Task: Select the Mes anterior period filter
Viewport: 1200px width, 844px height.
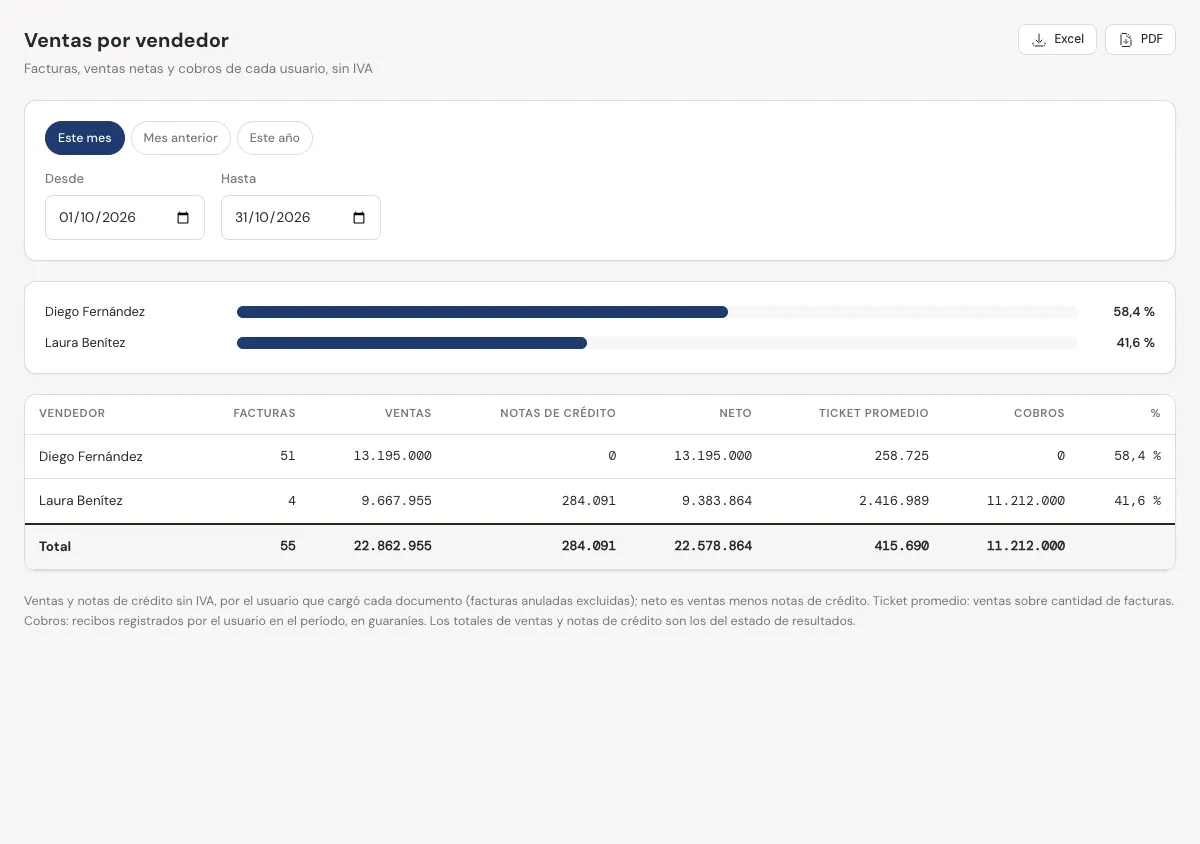Action: pos(181,138)
